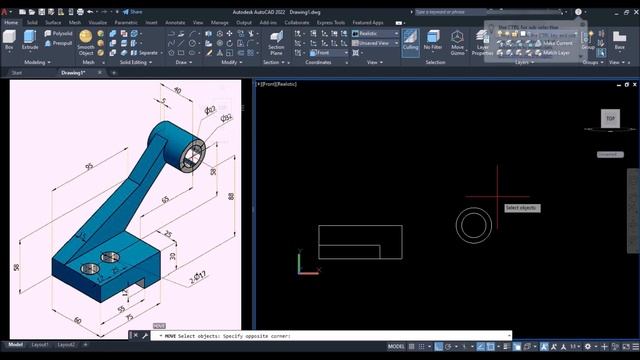The image size is (640, 360).
Task: Select the Line draw tool
Action: click(x=181, y=43)
